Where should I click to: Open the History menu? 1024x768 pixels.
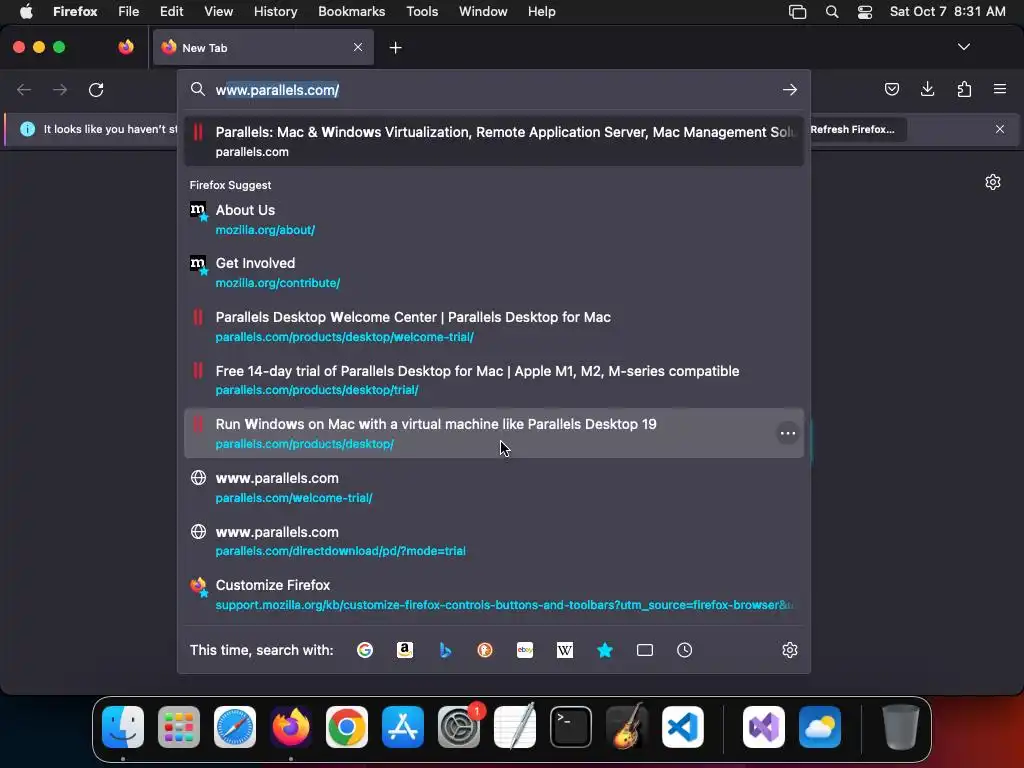[x=275, y=12]
